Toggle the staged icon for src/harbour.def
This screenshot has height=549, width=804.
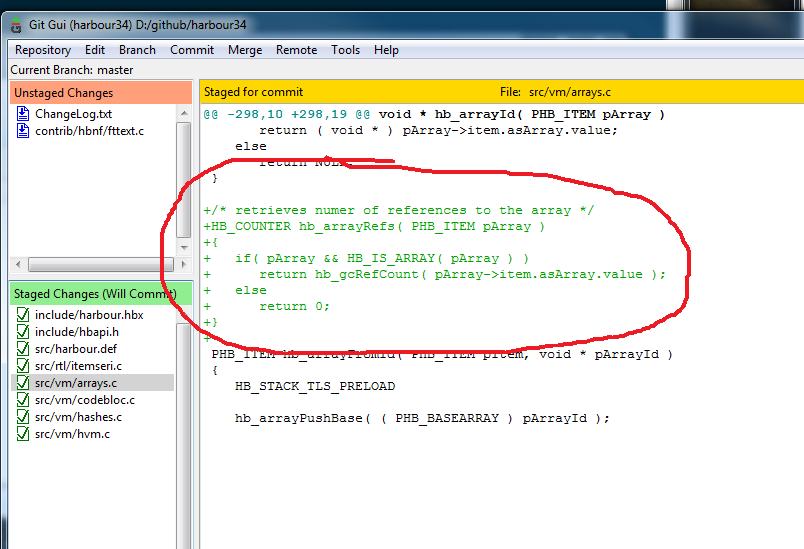pos(24,349)
